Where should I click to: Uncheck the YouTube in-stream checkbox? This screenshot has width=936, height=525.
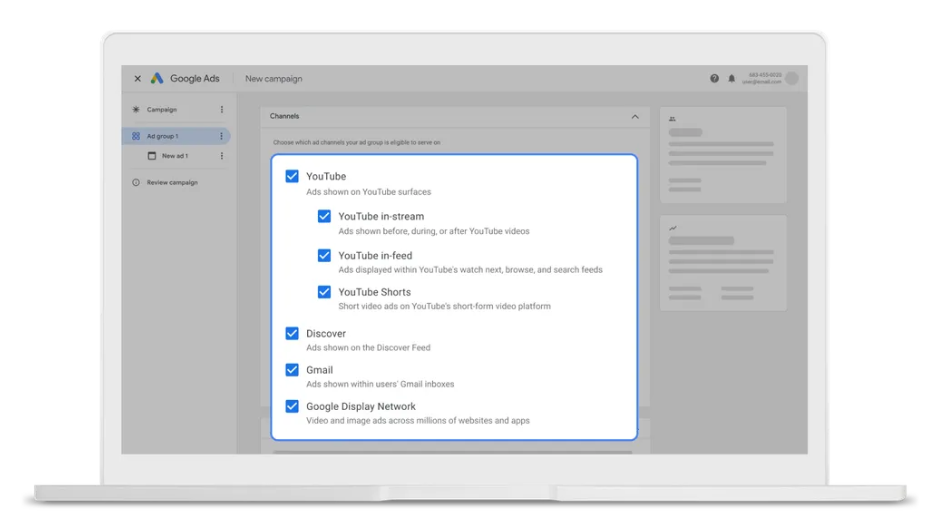[x=324, y=216]
